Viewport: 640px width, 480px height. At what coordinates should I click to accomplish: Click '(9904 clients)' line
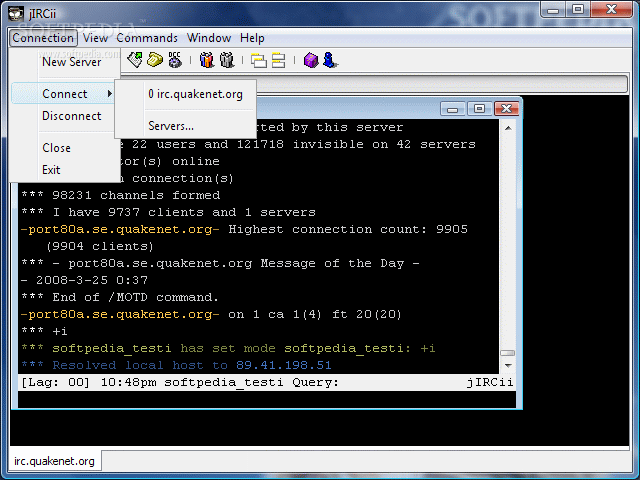pos(100,246)
